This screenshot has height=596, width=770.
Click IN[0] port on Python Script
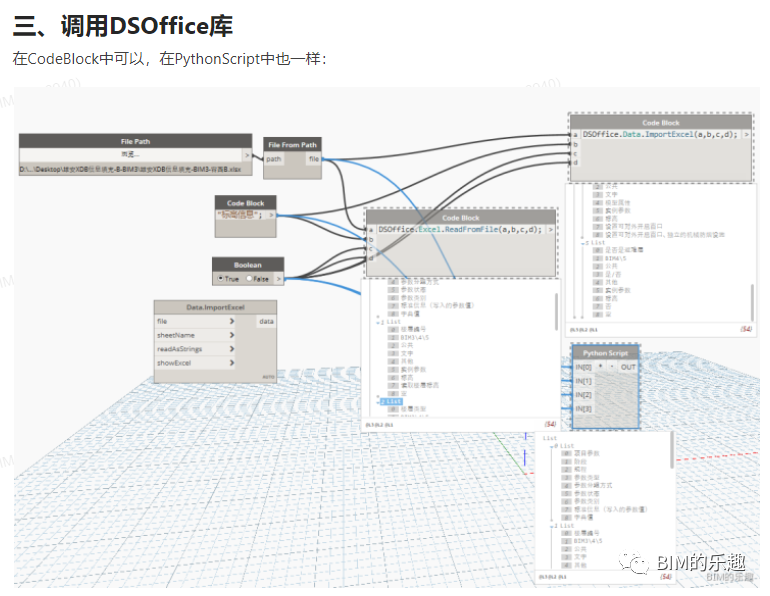click(x=583, y=367)
